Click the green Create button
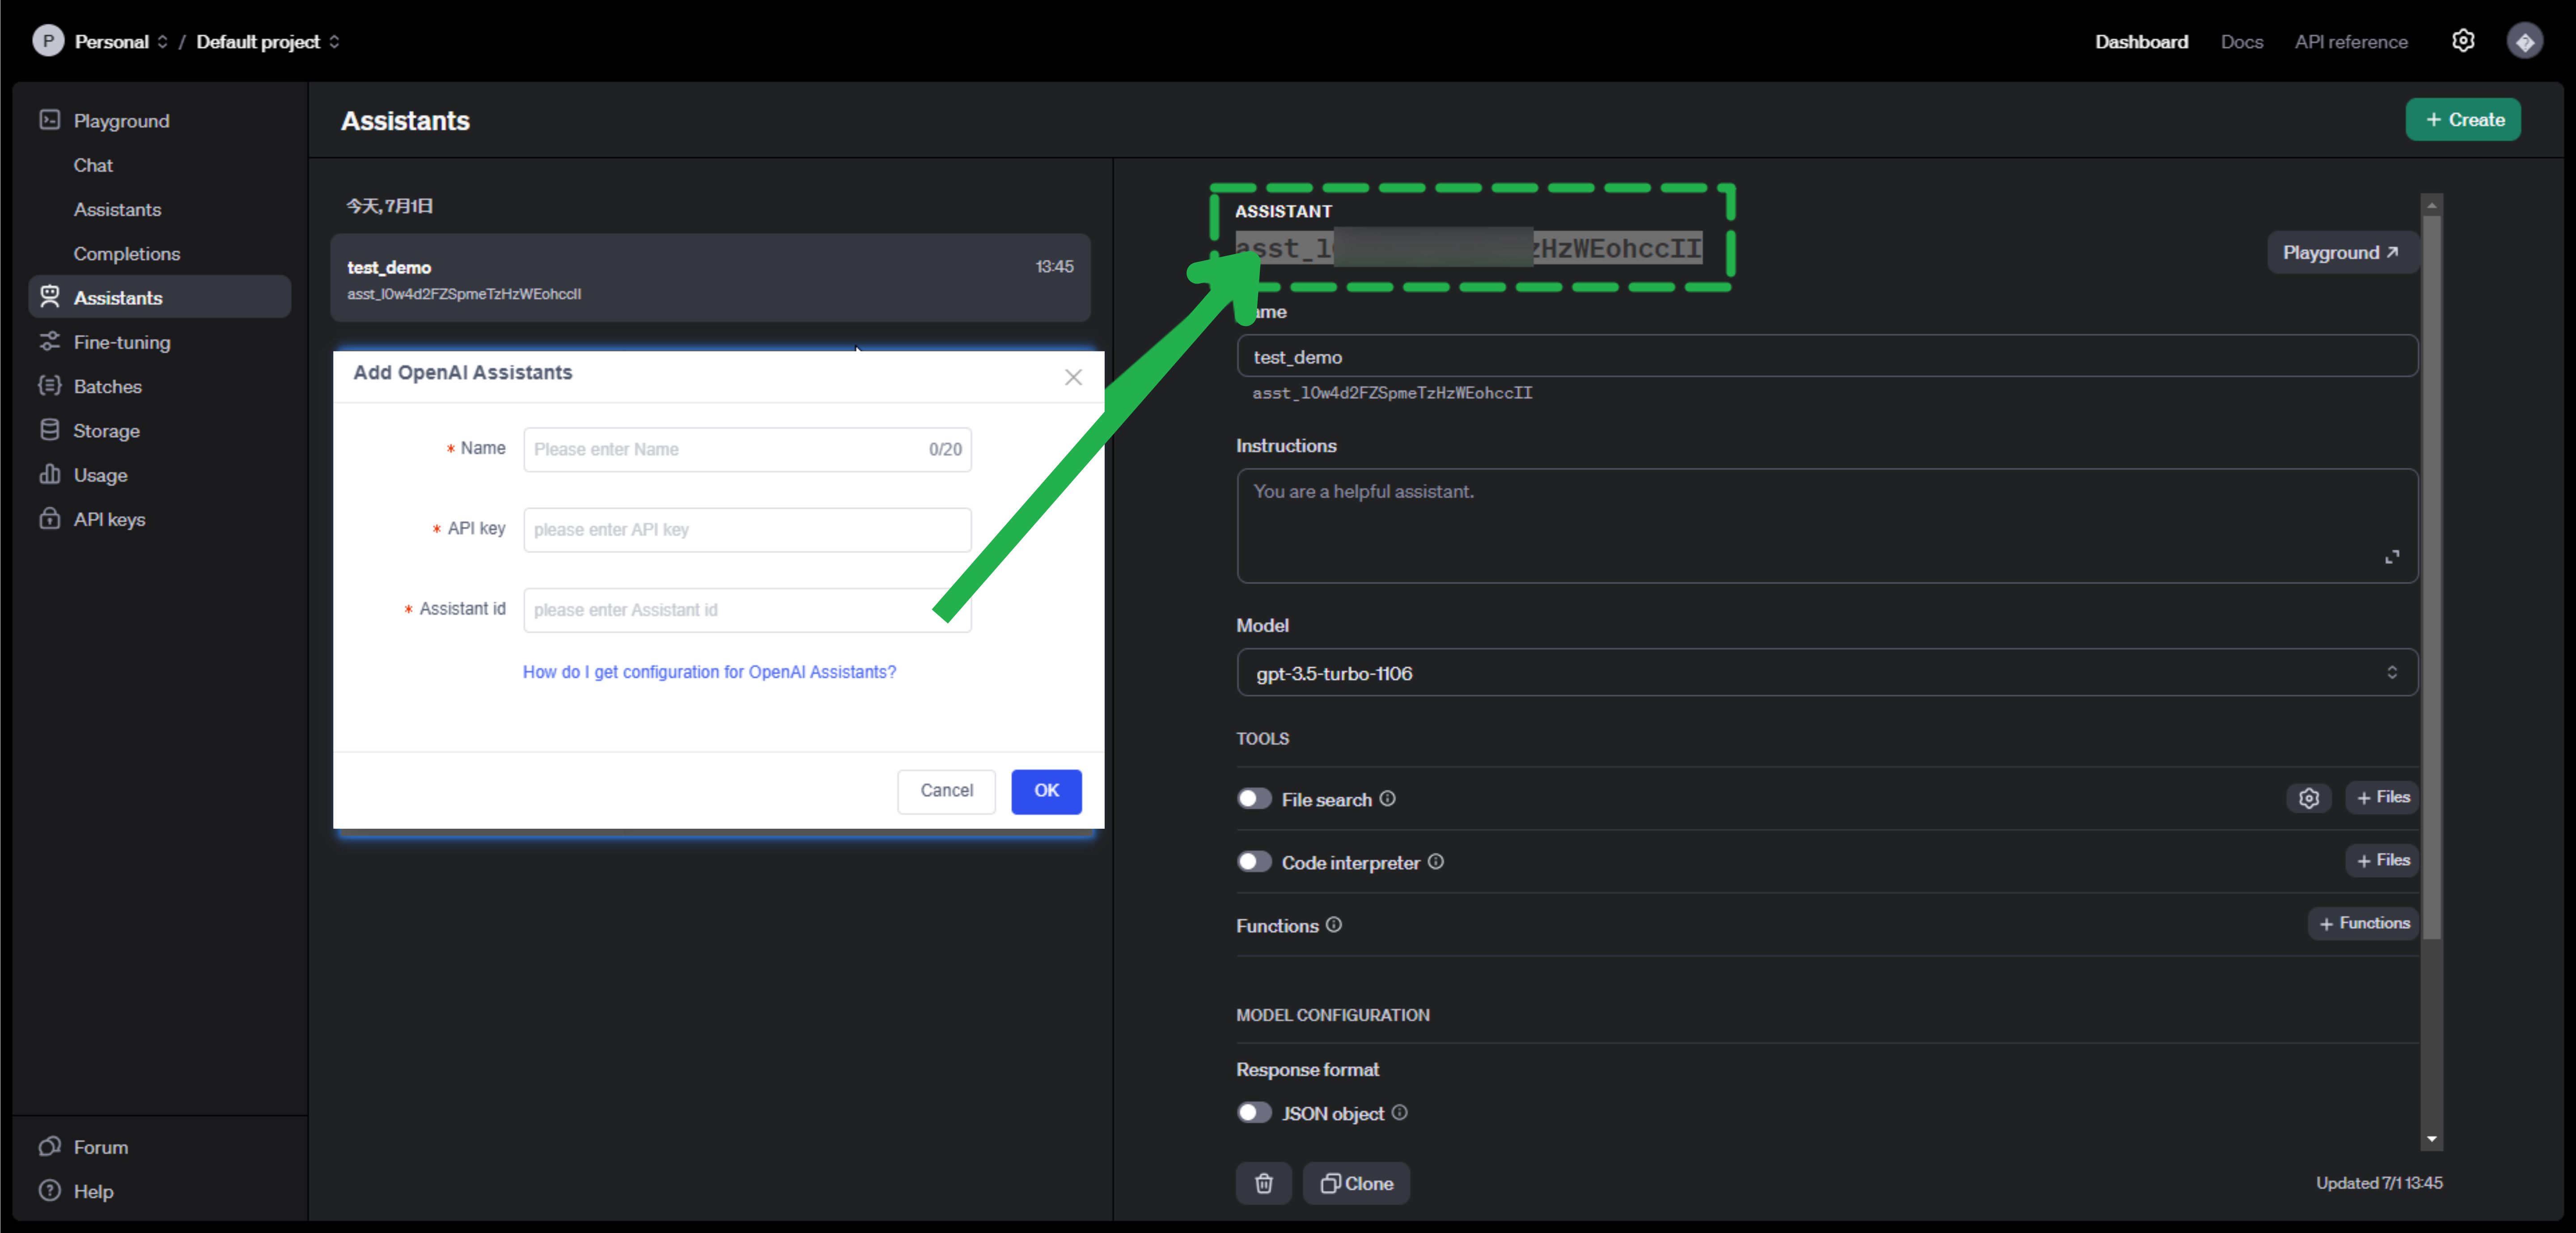 (x=2462, y=120)
